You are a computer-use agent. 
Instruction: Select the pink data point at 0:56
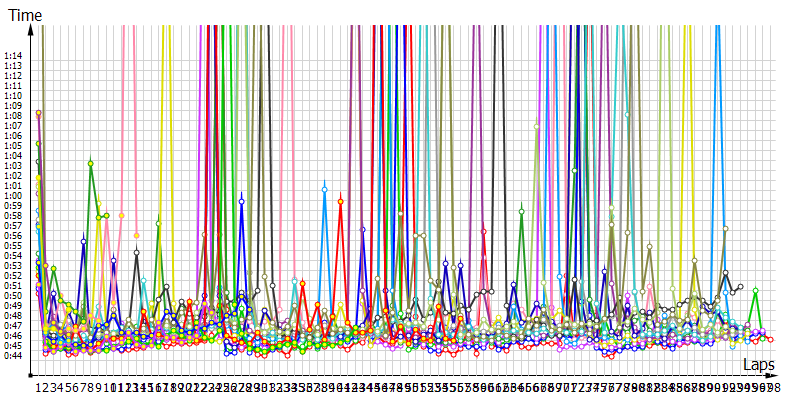136,235
